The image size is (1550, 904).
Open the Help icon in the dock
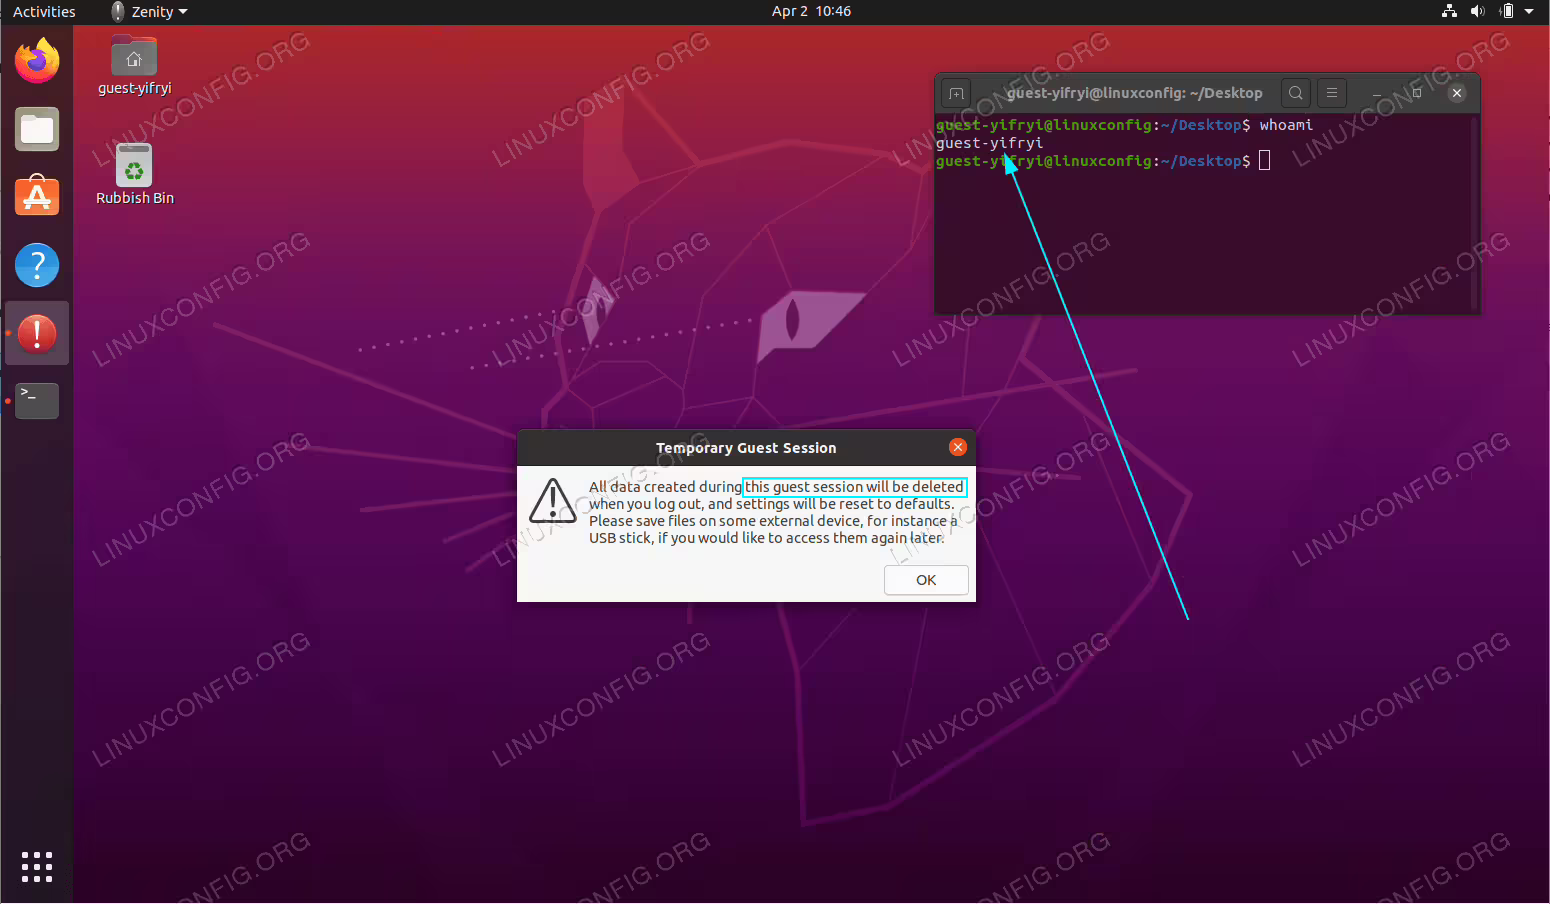point(37,265)
